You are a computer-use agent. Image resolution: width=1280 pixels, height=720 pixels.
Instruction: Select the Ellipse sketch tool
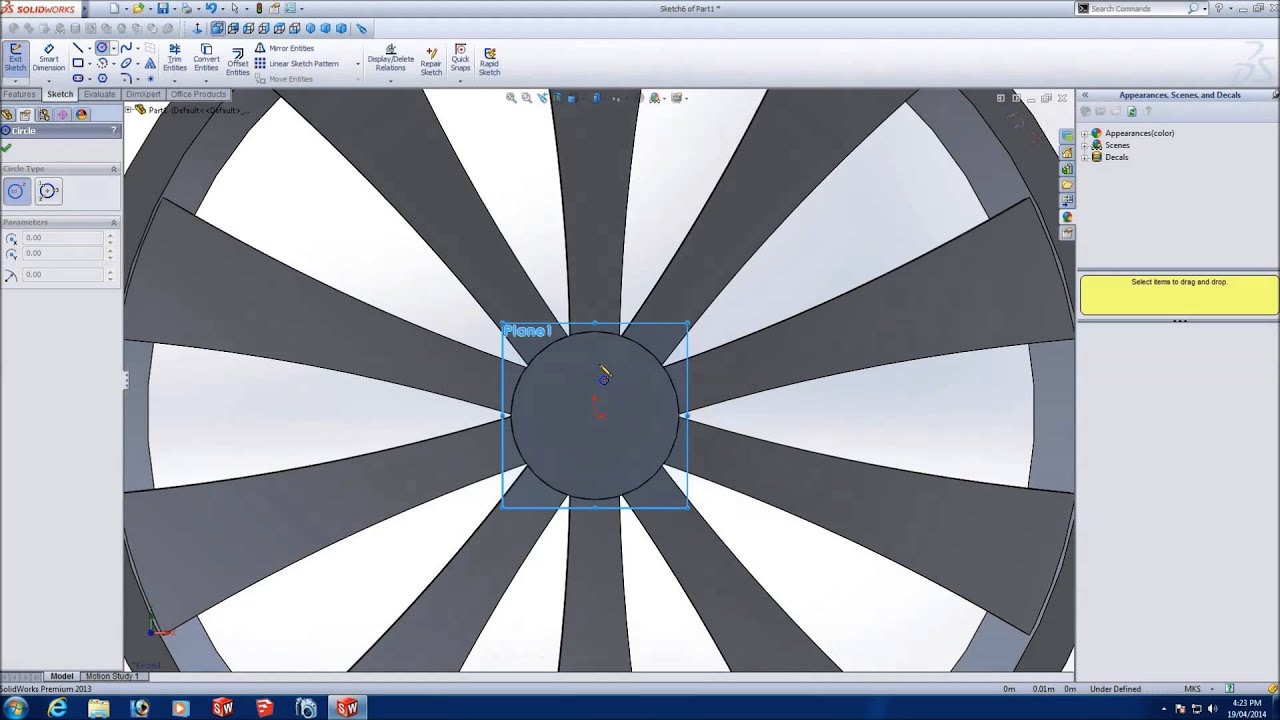(x=126, y=63)
